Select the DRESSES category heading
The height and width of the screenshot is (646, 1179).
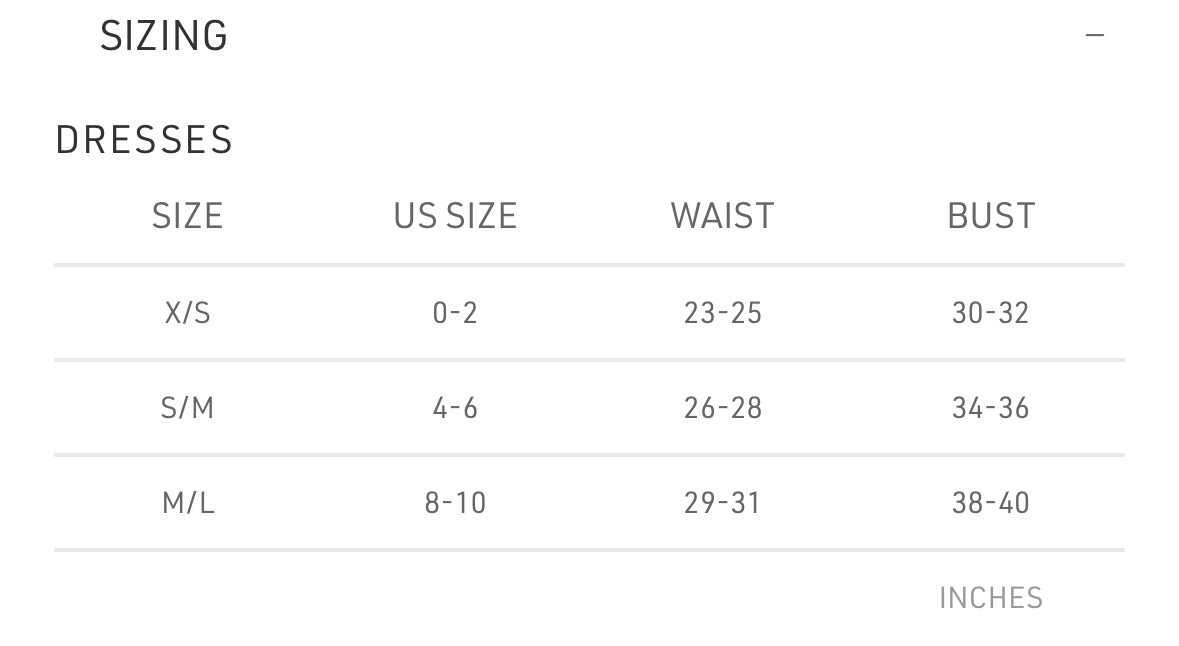(144, 140)
